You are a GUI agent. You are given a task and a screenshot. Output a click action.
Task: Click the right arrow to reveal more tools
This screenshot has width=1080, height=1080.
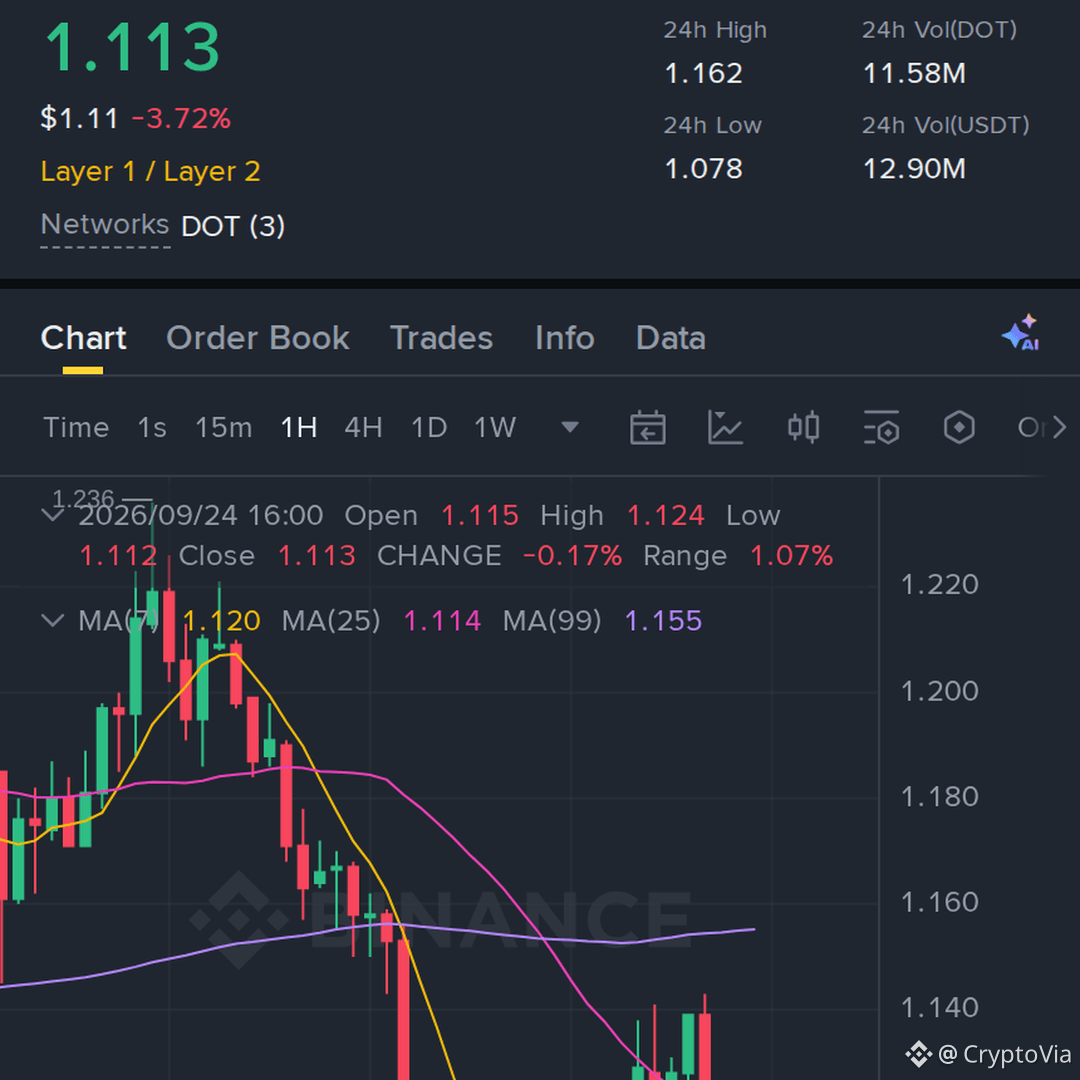[x=1060, y=428]
